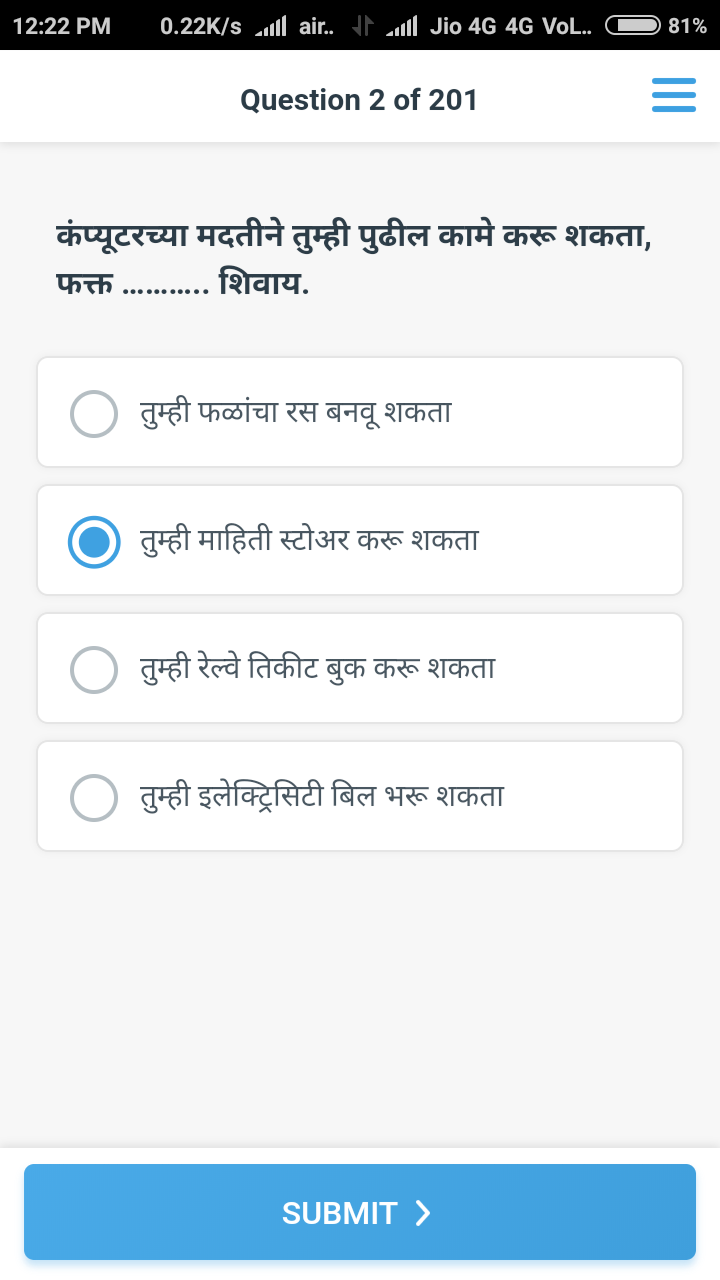Tap the answer text 'तुम्ही इलेक्ट्रिसिटी बिल भरू शकता'
Image resolution: width=720 pixels, height=1280 pixels.
pos(322,796)
